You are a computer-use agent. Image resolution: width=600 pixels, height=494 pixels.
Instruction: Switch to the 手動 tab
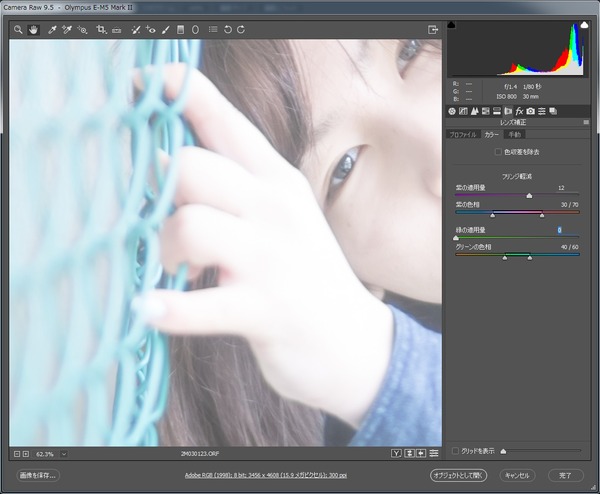coord(515,134)
